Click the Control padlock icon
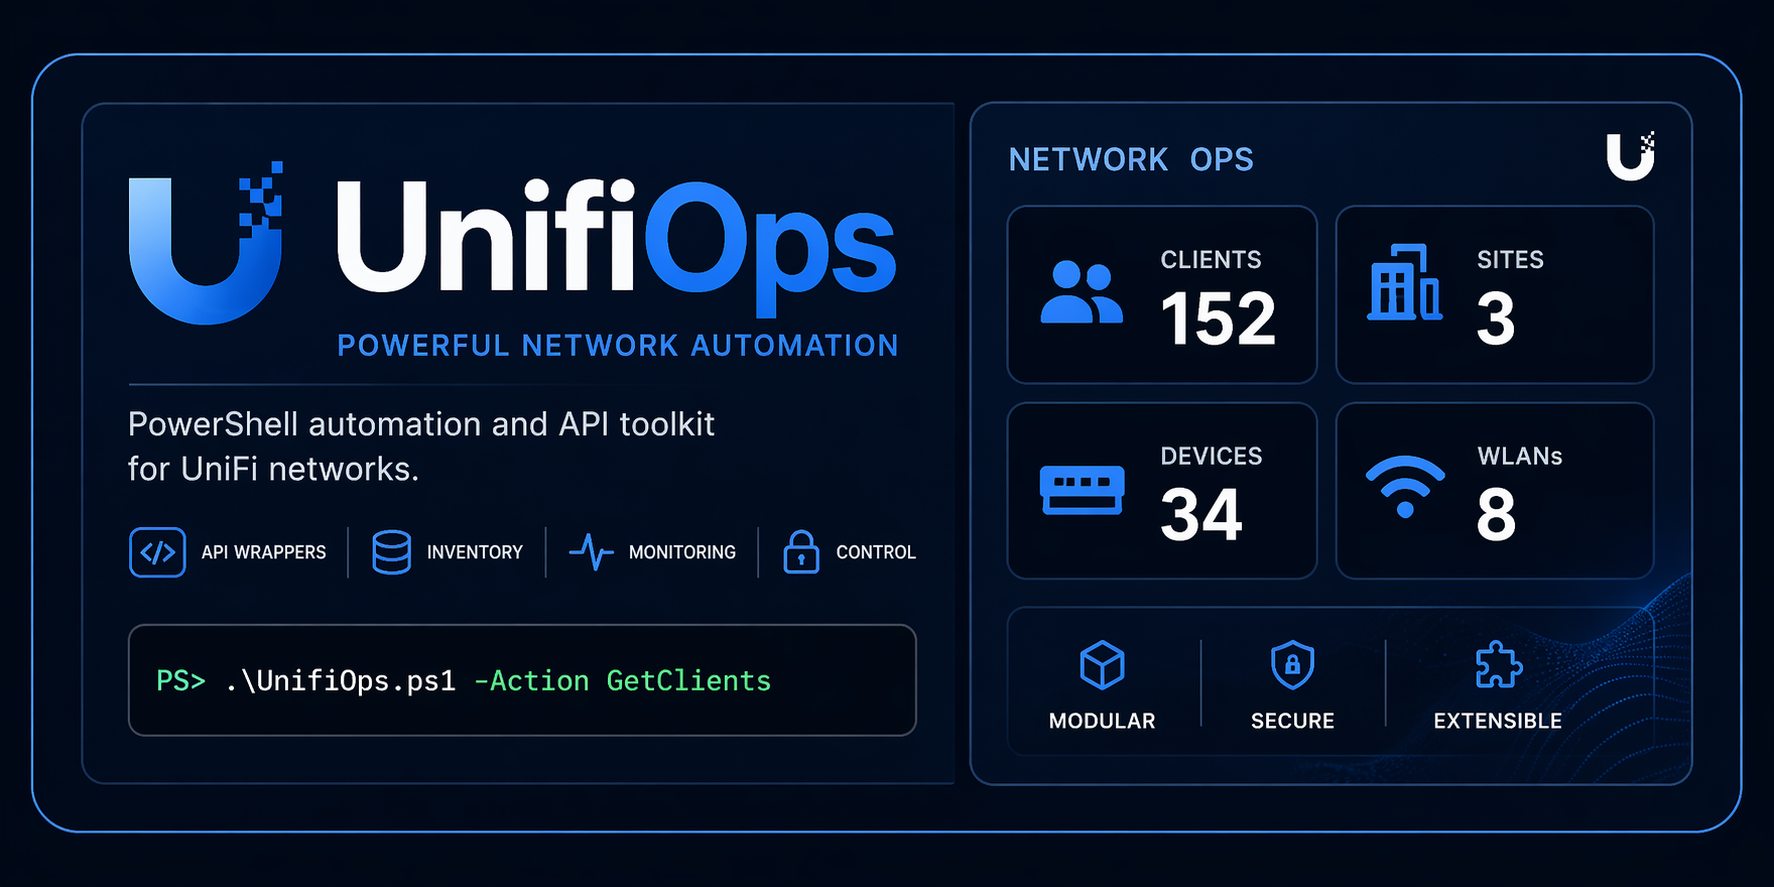 coord(801,552)
